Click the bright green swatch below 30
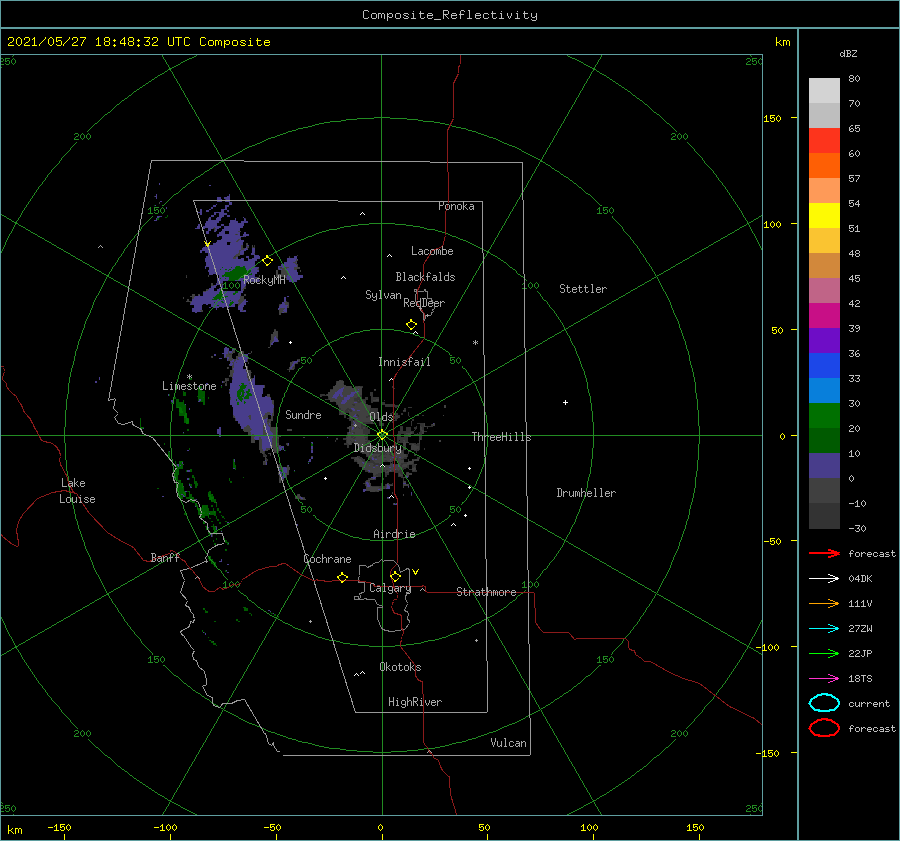900x841 pixels. (x=824, y=416)
